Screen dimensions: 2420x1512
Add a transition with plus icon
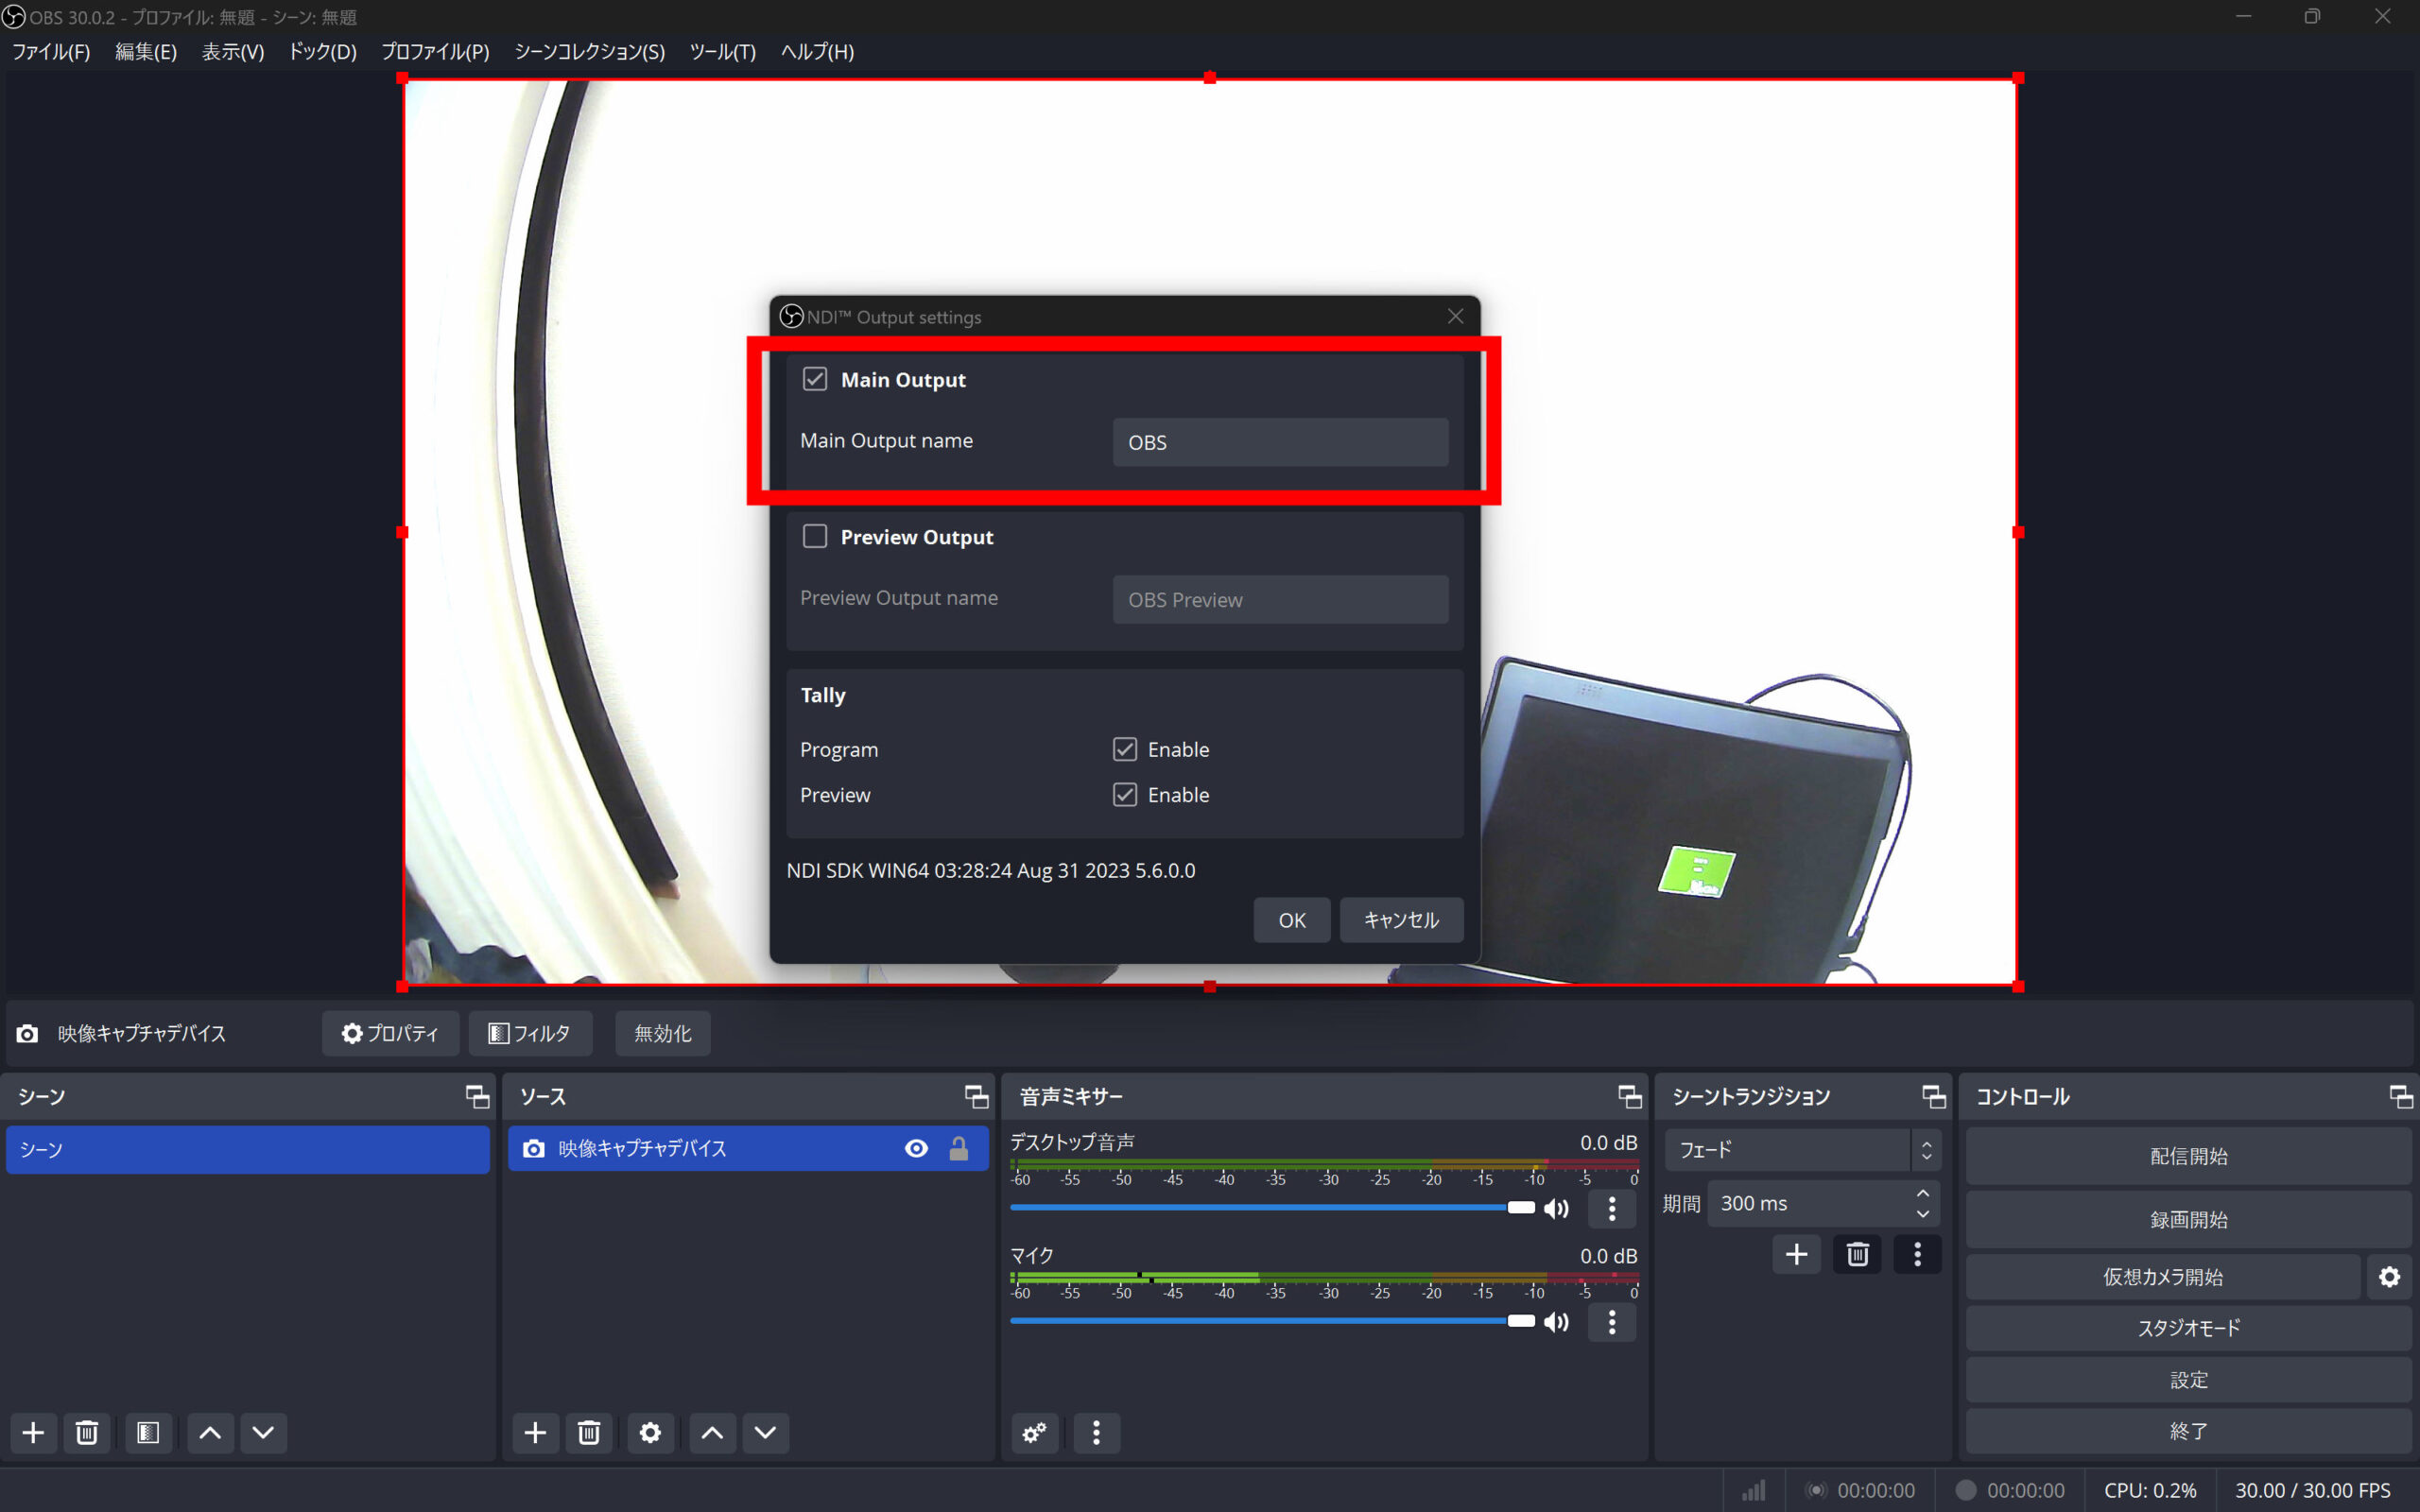(x=1796, y=1254)
